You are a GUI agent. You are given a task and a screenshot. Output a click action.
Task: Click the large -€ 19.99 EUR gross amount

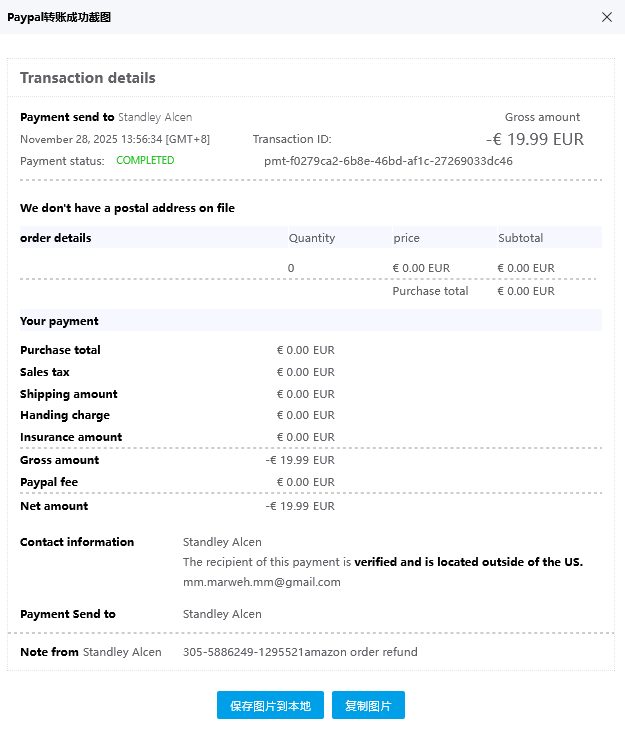coord(535,139)
